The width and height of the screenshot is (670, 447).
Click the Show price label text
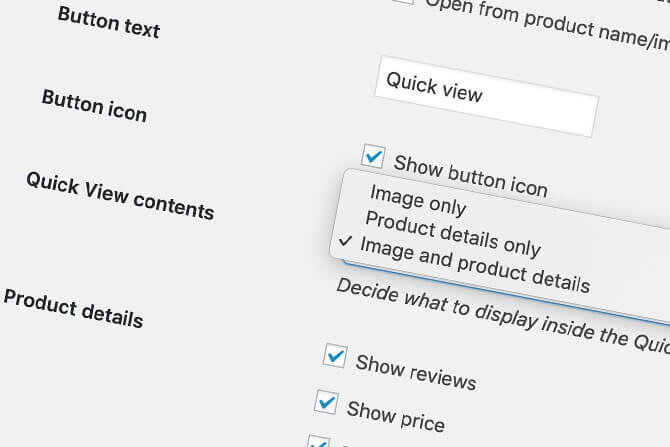(395, 415)
